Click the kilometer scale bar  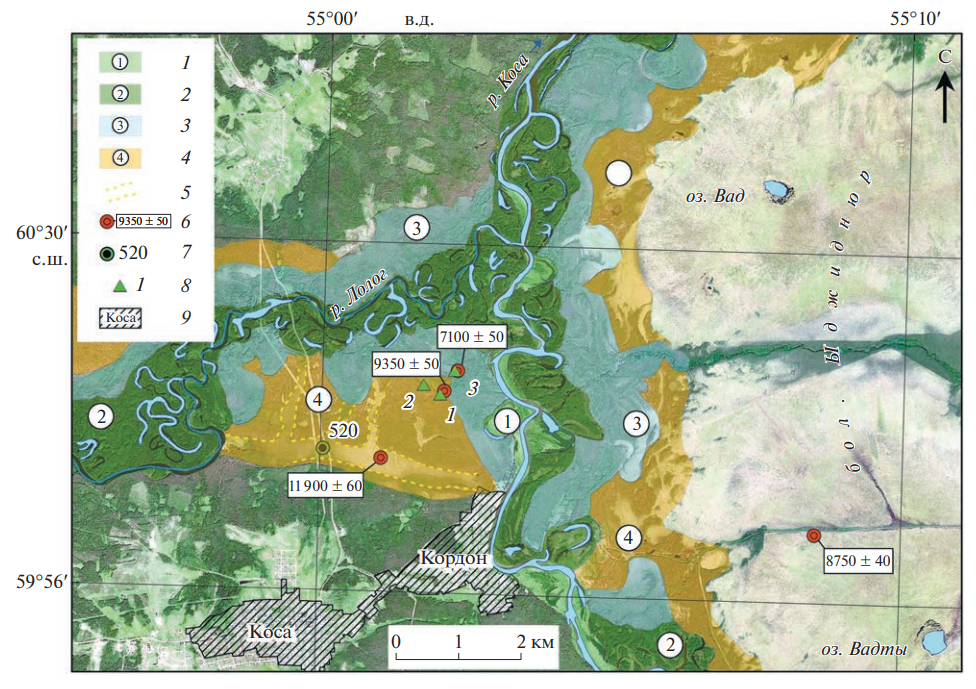[x=458, y=657]
